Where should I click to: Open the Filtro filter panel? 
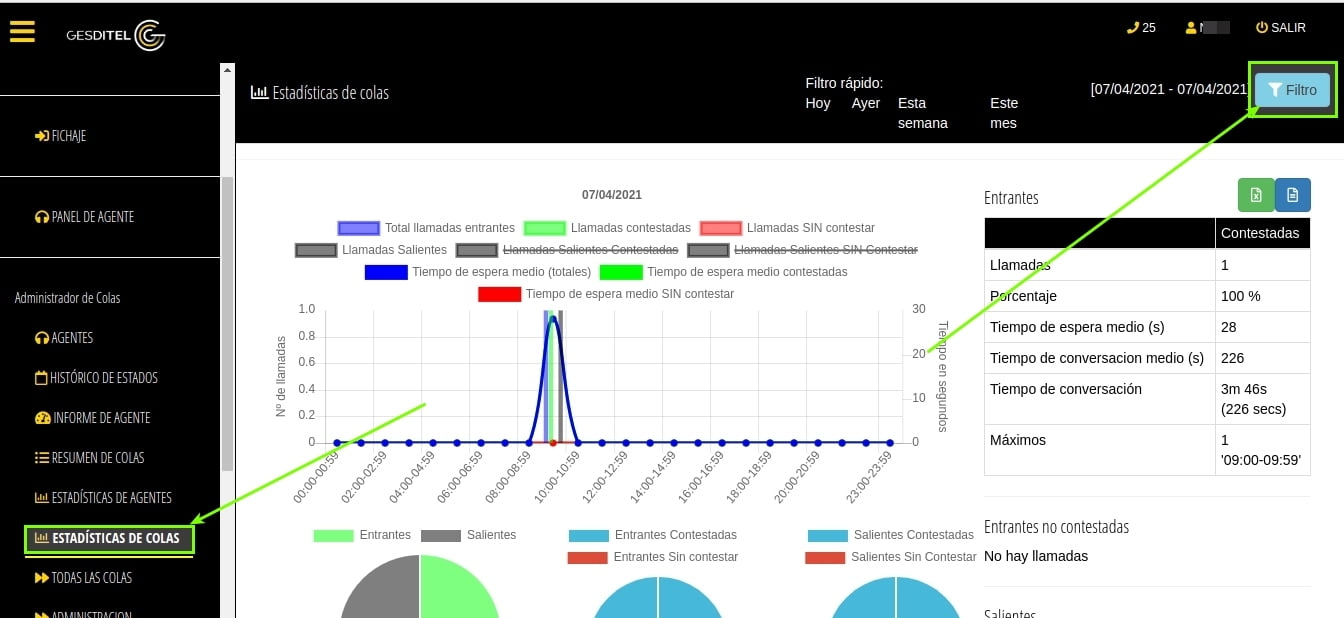point(1292,90)
